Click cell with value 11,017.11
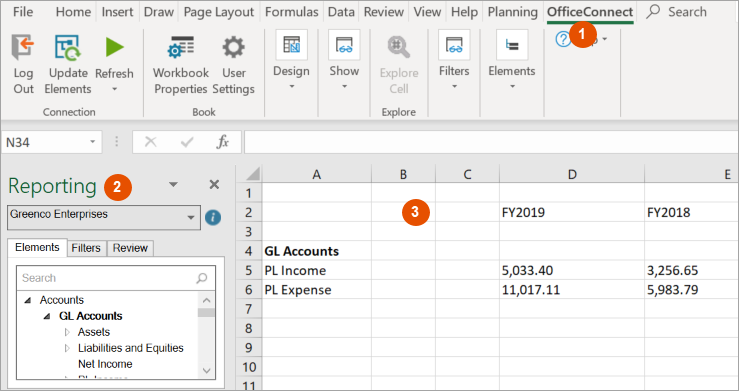 click(x=572, y=290)
